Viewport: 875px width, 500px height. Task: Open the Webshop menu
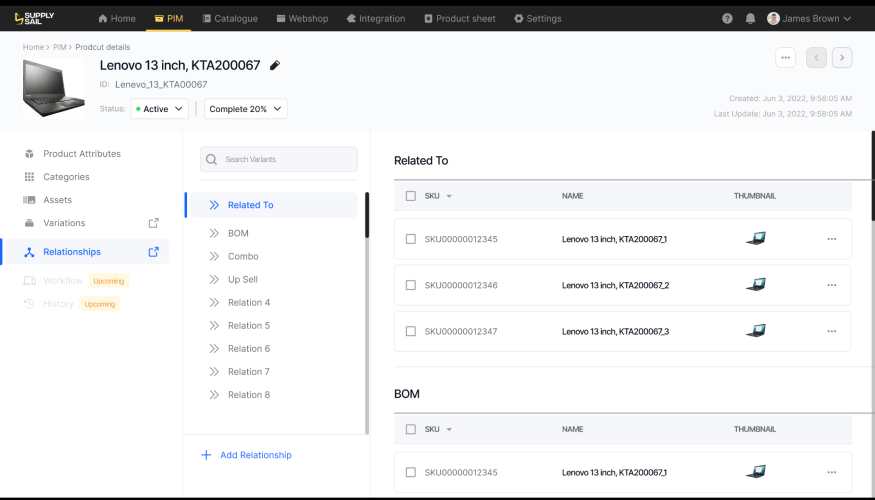click(x=302, y=18)
